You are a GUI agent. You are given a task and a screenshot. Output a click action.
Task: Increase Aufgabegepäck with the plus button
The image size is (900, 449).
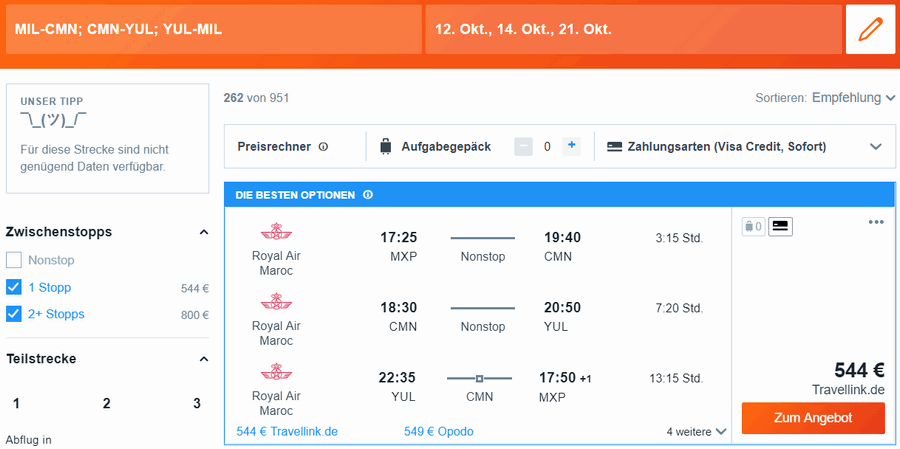coord(571,146)
